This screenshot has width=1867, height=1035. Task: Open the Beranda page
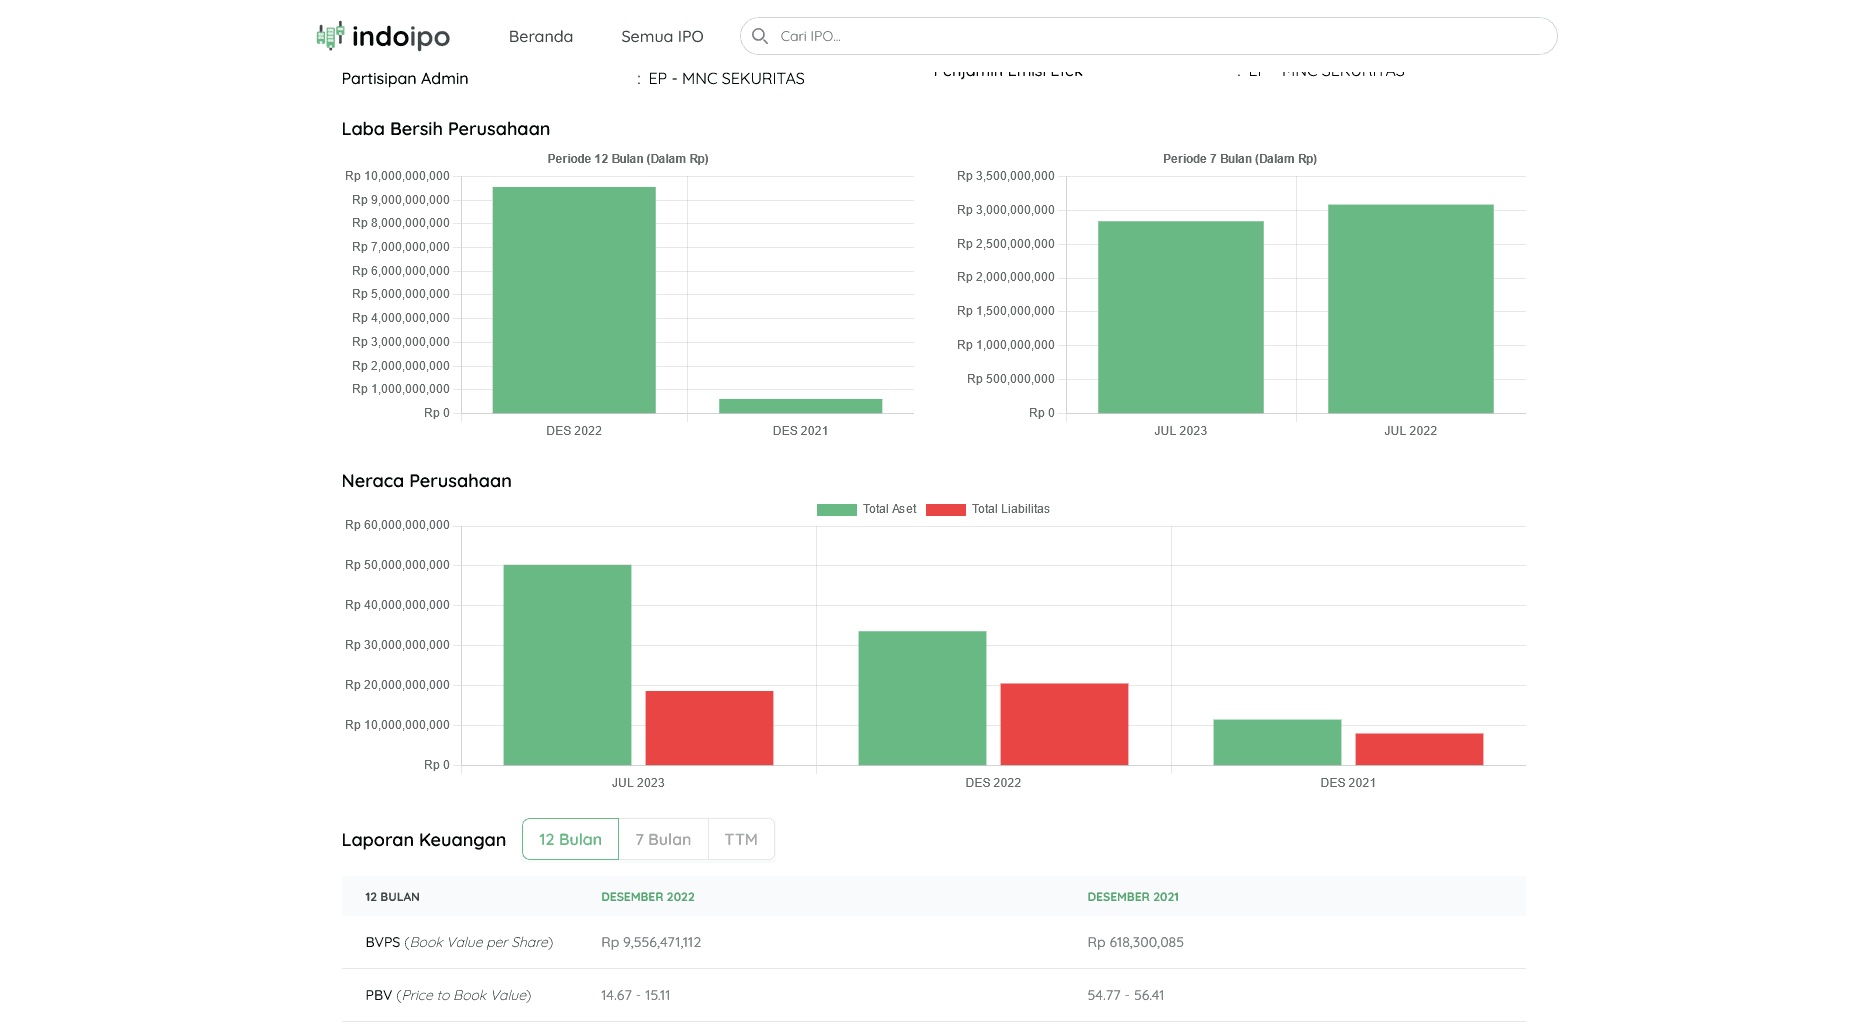(x=541, y=36)
